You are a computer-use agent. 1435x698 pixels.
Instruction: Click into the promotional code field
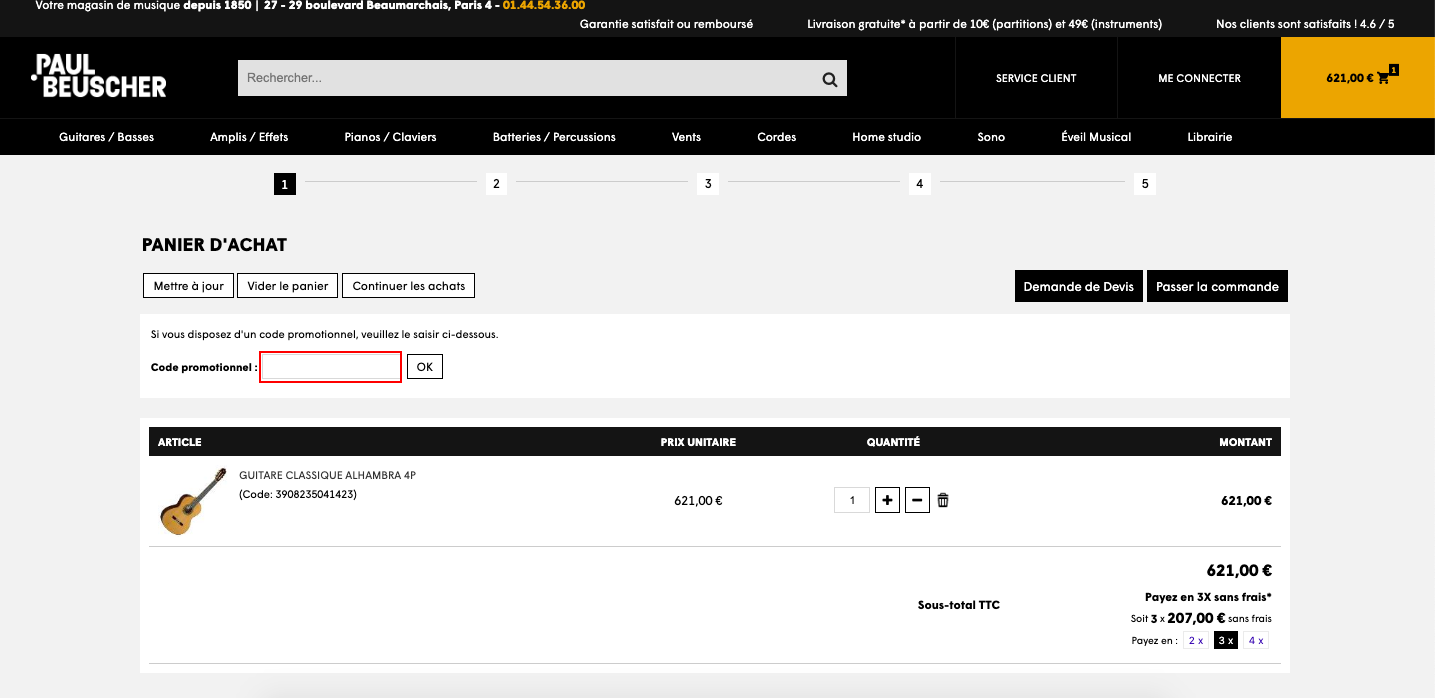[331, 367]
